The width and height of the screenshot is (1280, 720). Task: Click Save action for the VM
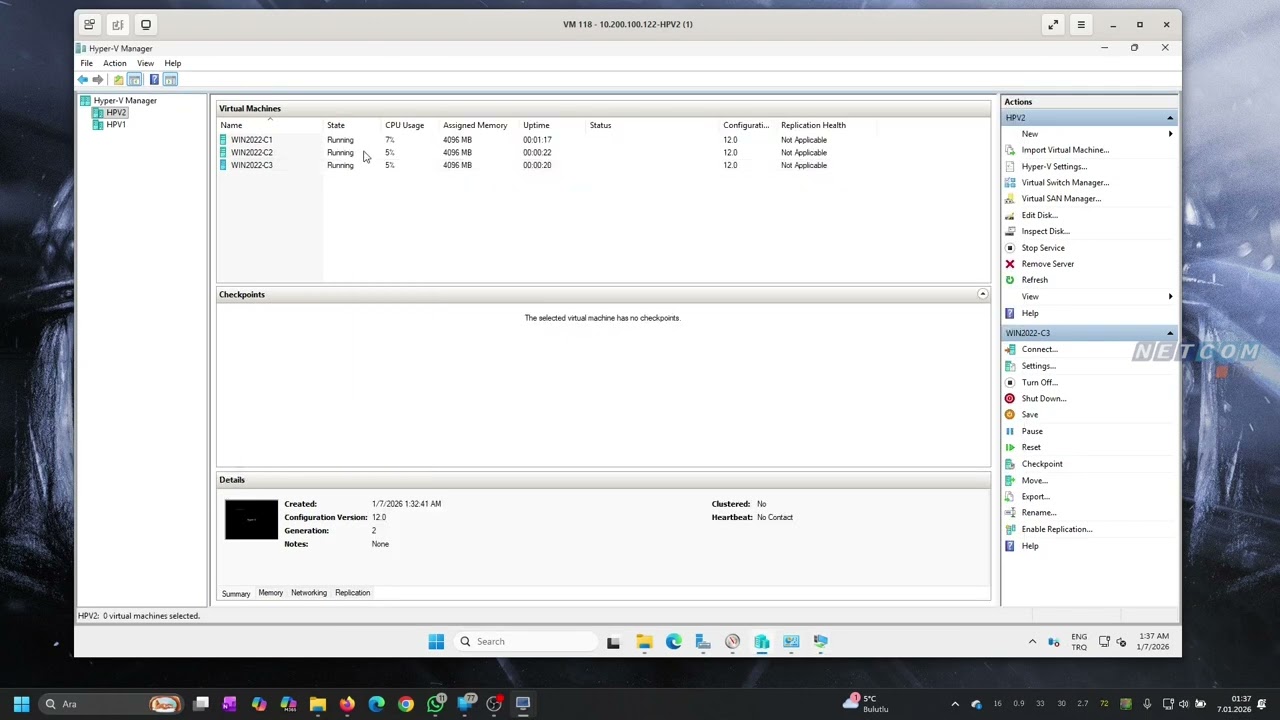1029,414
